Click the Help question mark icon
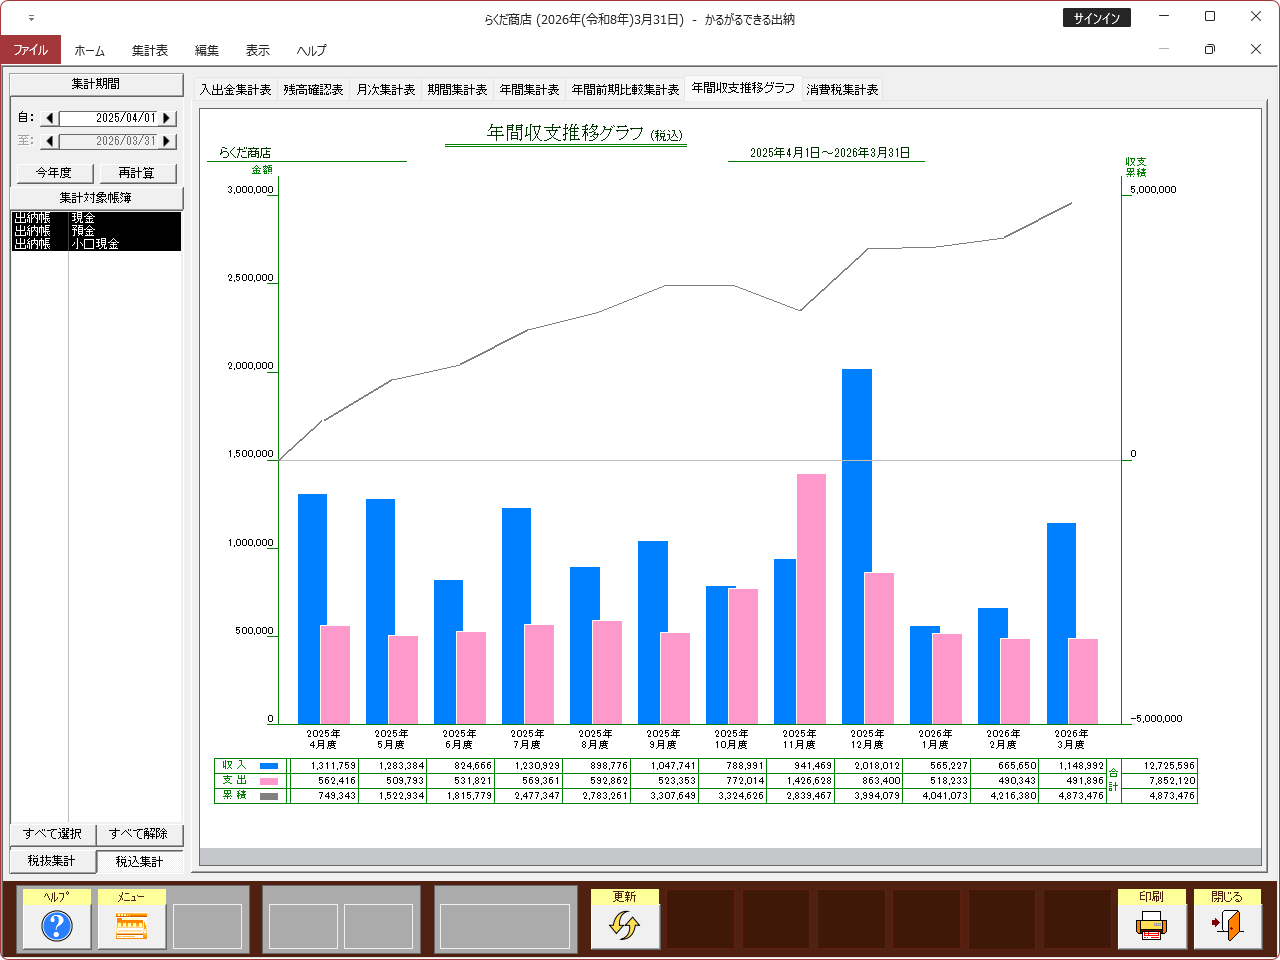 click(57, 926)
